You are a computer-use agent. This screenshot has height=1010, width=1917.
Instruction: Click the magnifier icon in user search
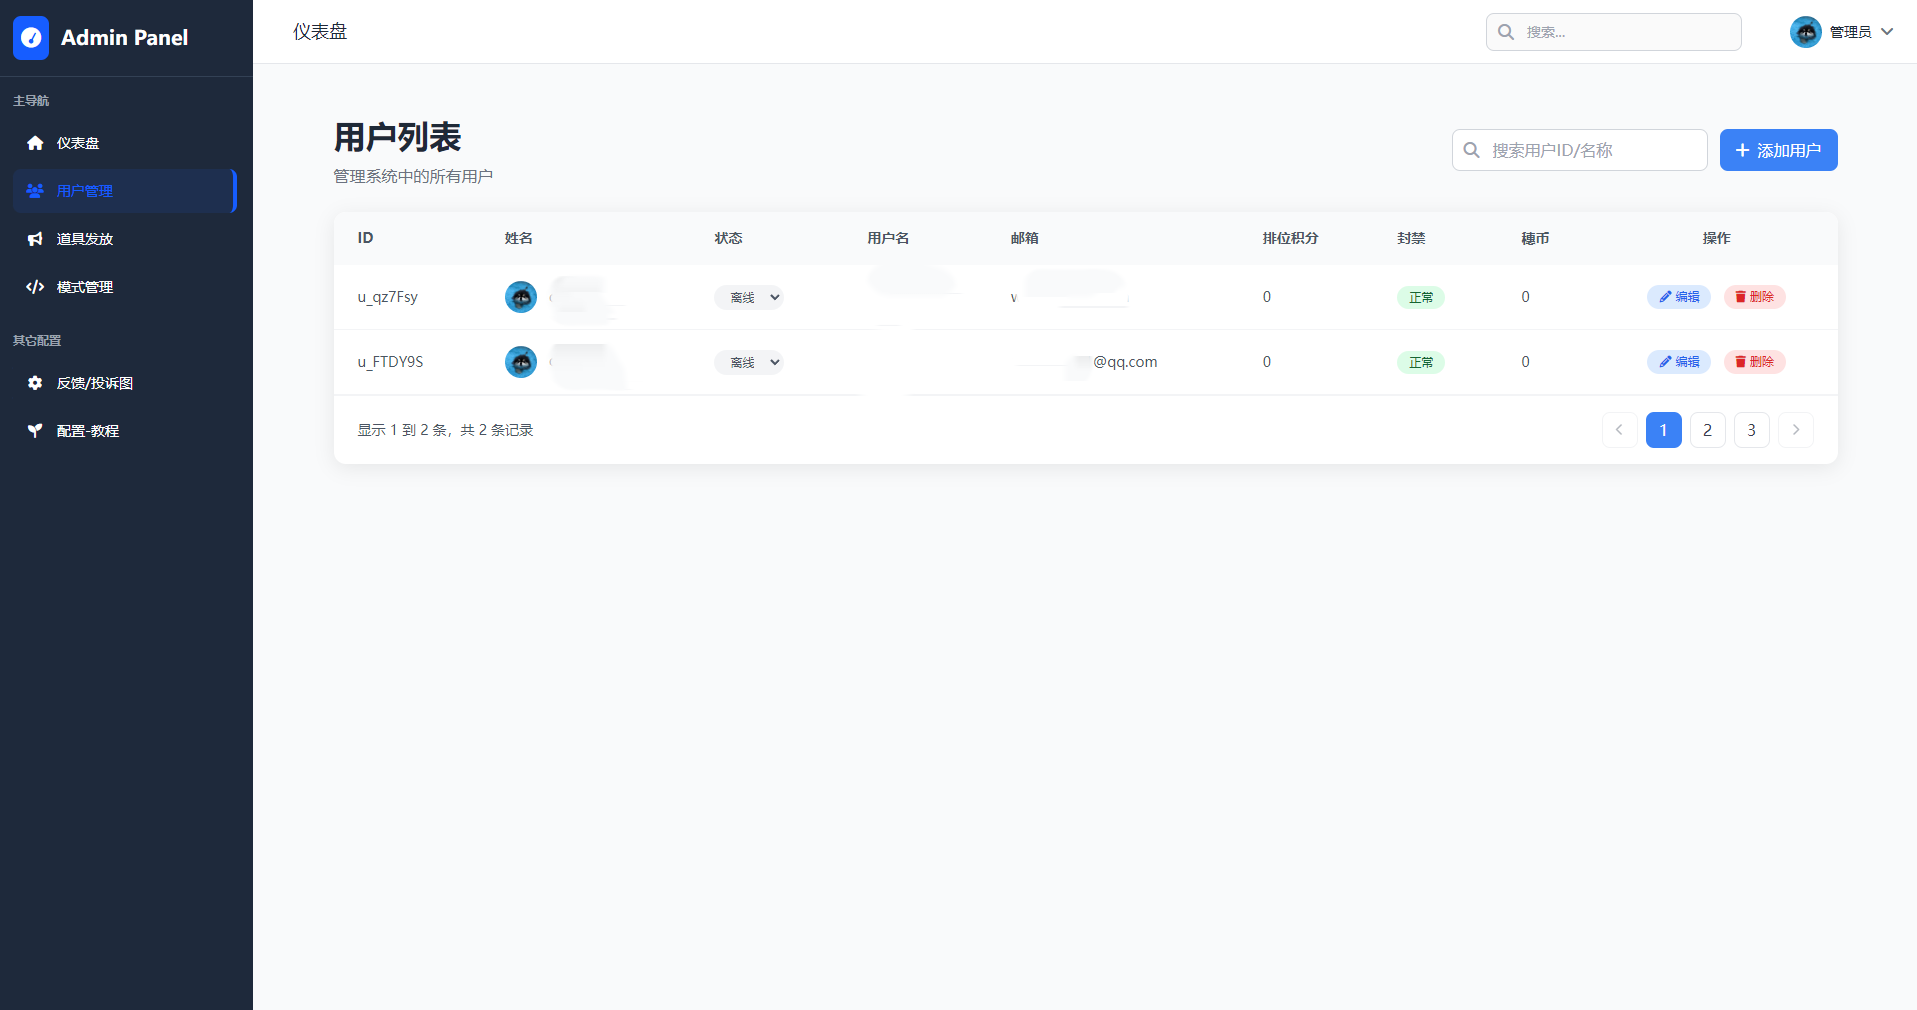pyautogui.click(x=1472, y=150)
